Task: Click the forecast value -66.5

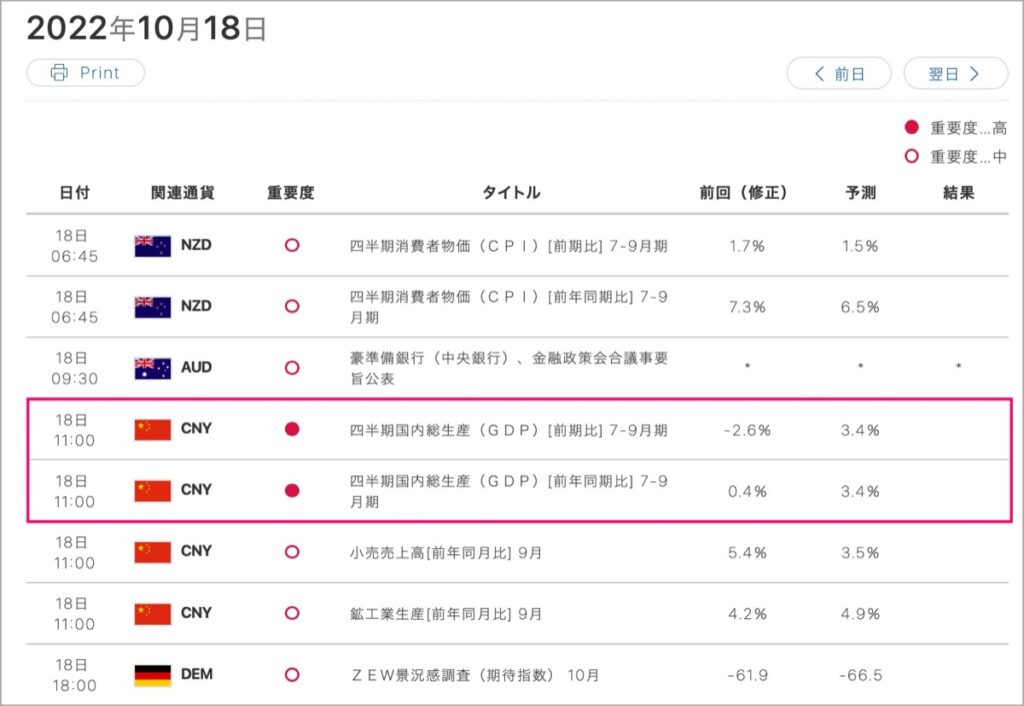Action: tap(860, 675)
